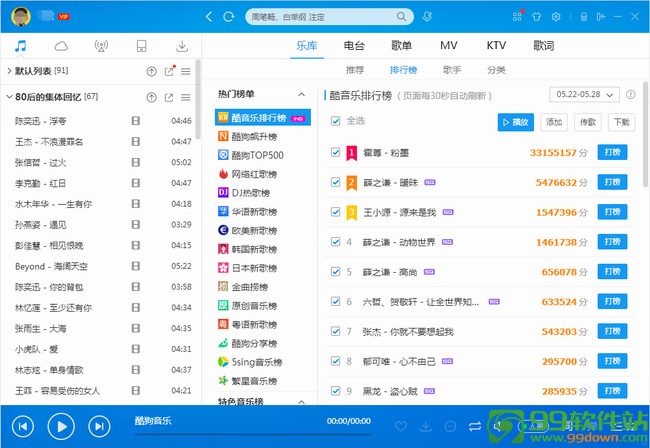Open the apps grid icon
This screenshot has height=448, width=650.
click(517, 17)
